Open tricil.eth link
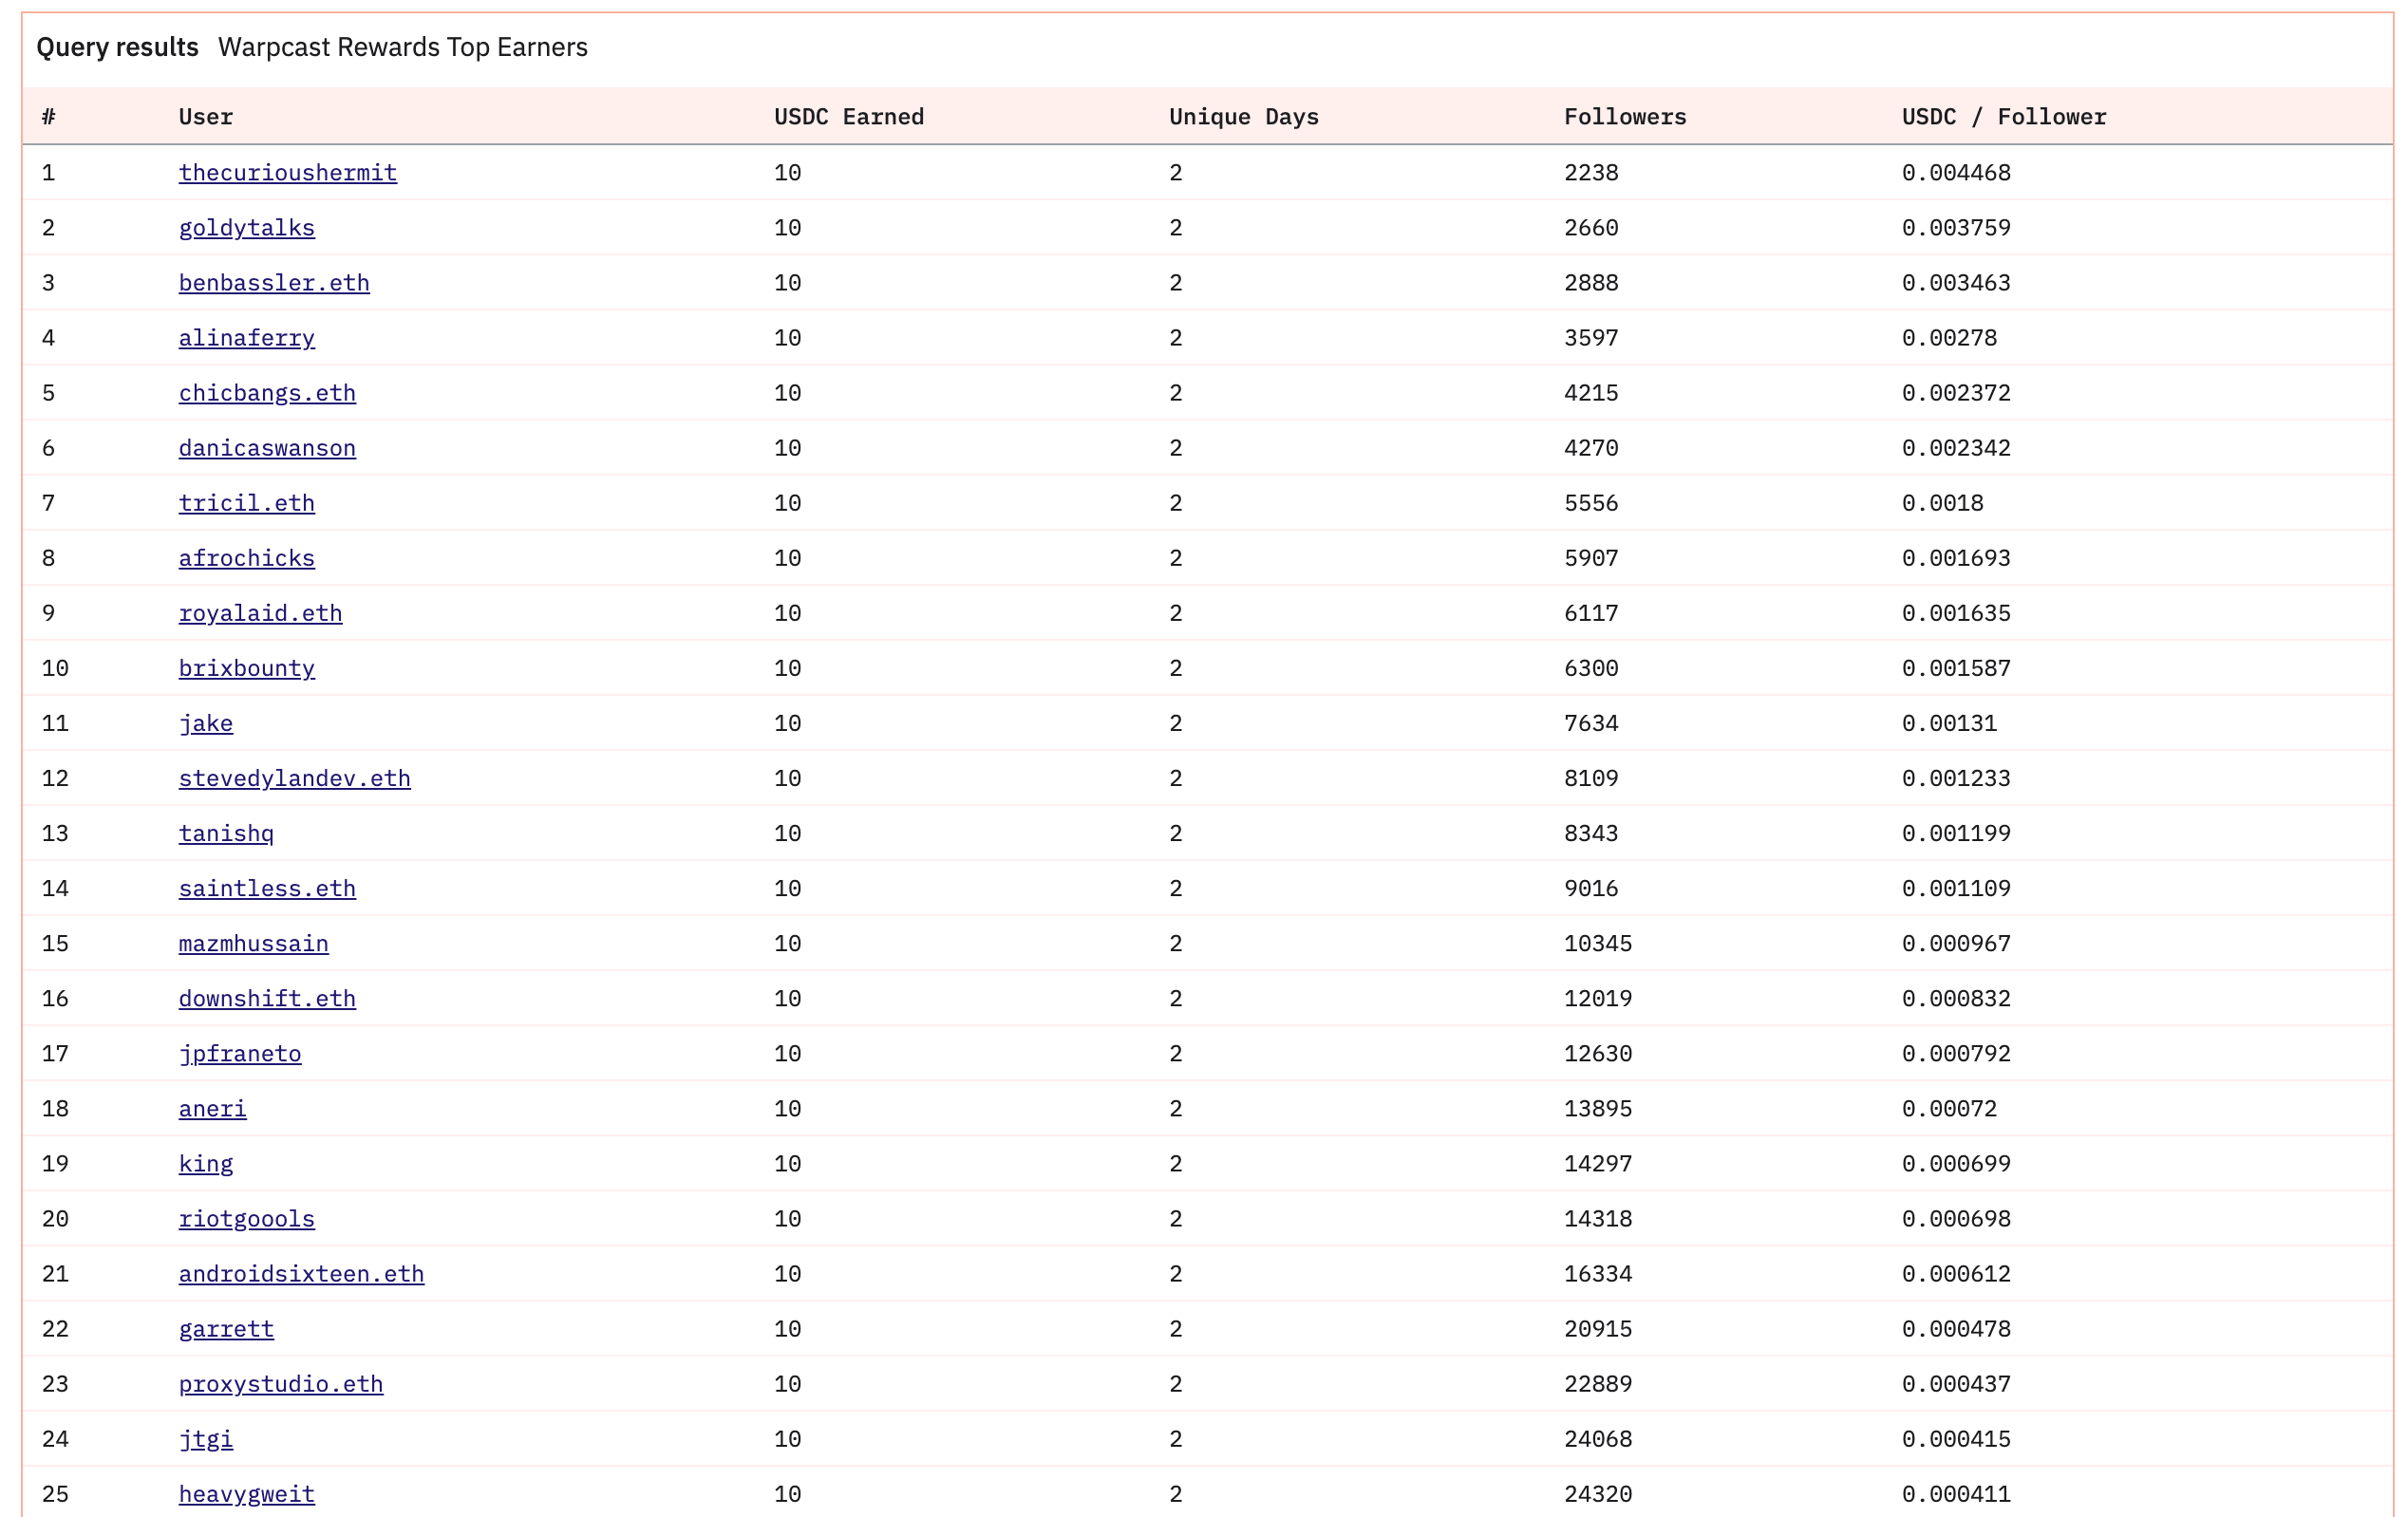The image size is (2408, 1517). point(246,502)
